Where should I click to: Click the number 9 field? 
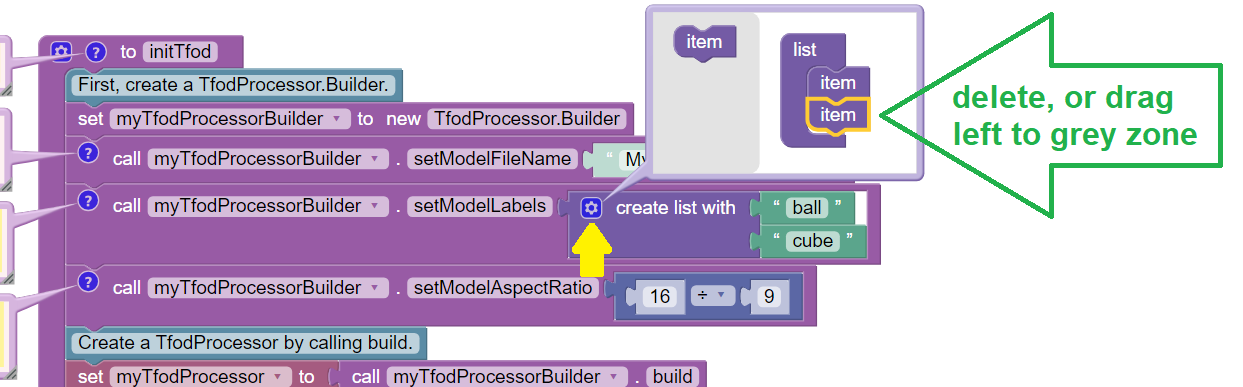(x=768, y=296)
